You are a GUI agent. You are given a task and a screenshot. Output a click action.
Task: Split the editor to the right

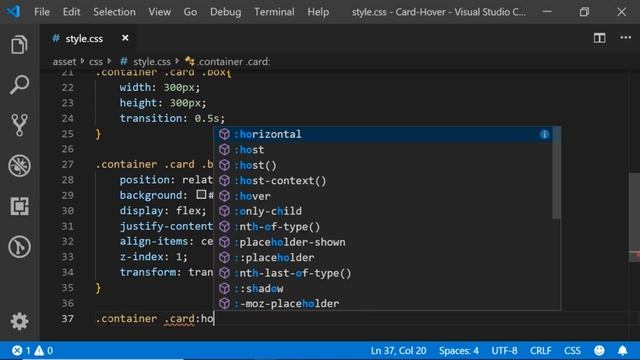coord(599,38)
